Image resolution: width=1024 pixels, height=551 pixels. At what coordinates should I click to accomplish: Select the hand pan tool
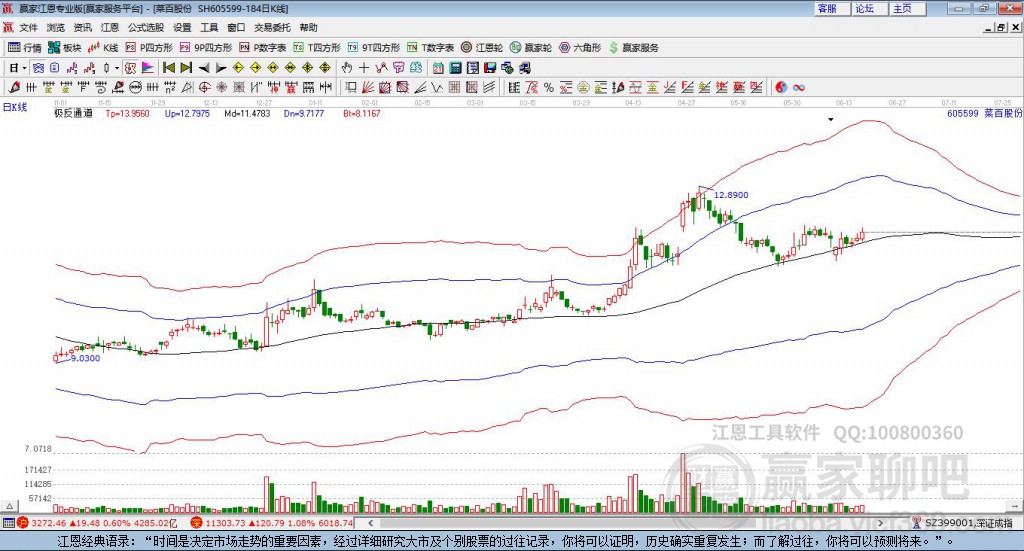pos(346,68)
